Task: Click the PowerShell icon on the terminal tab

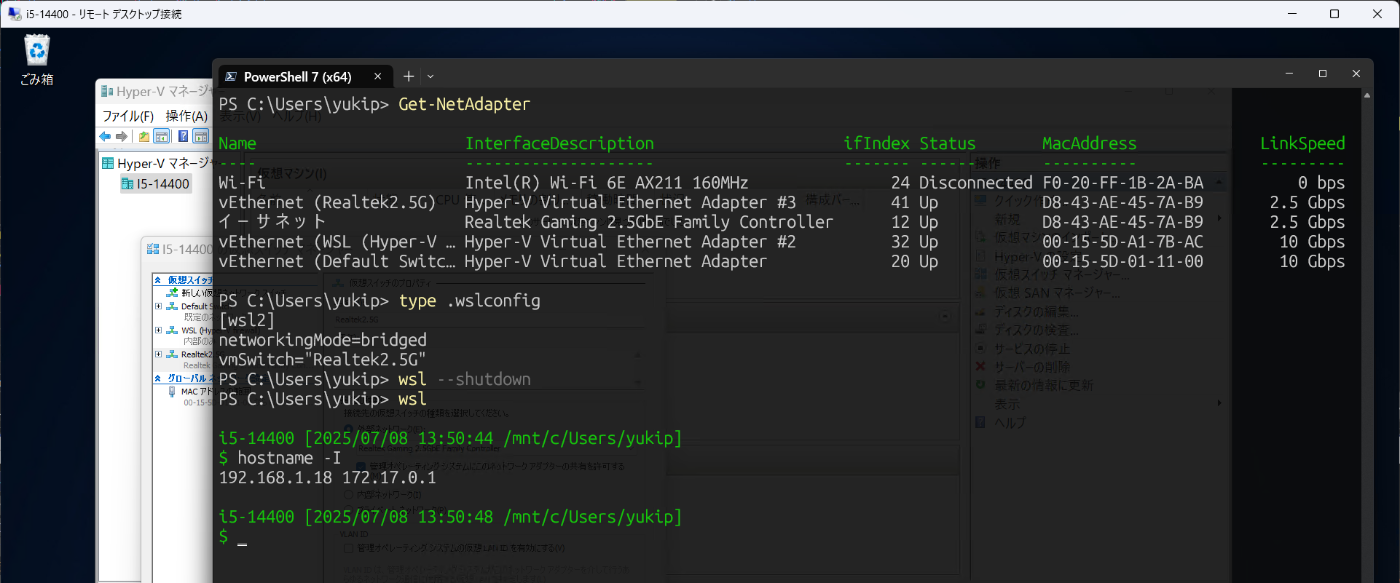Action: [231, 76]
